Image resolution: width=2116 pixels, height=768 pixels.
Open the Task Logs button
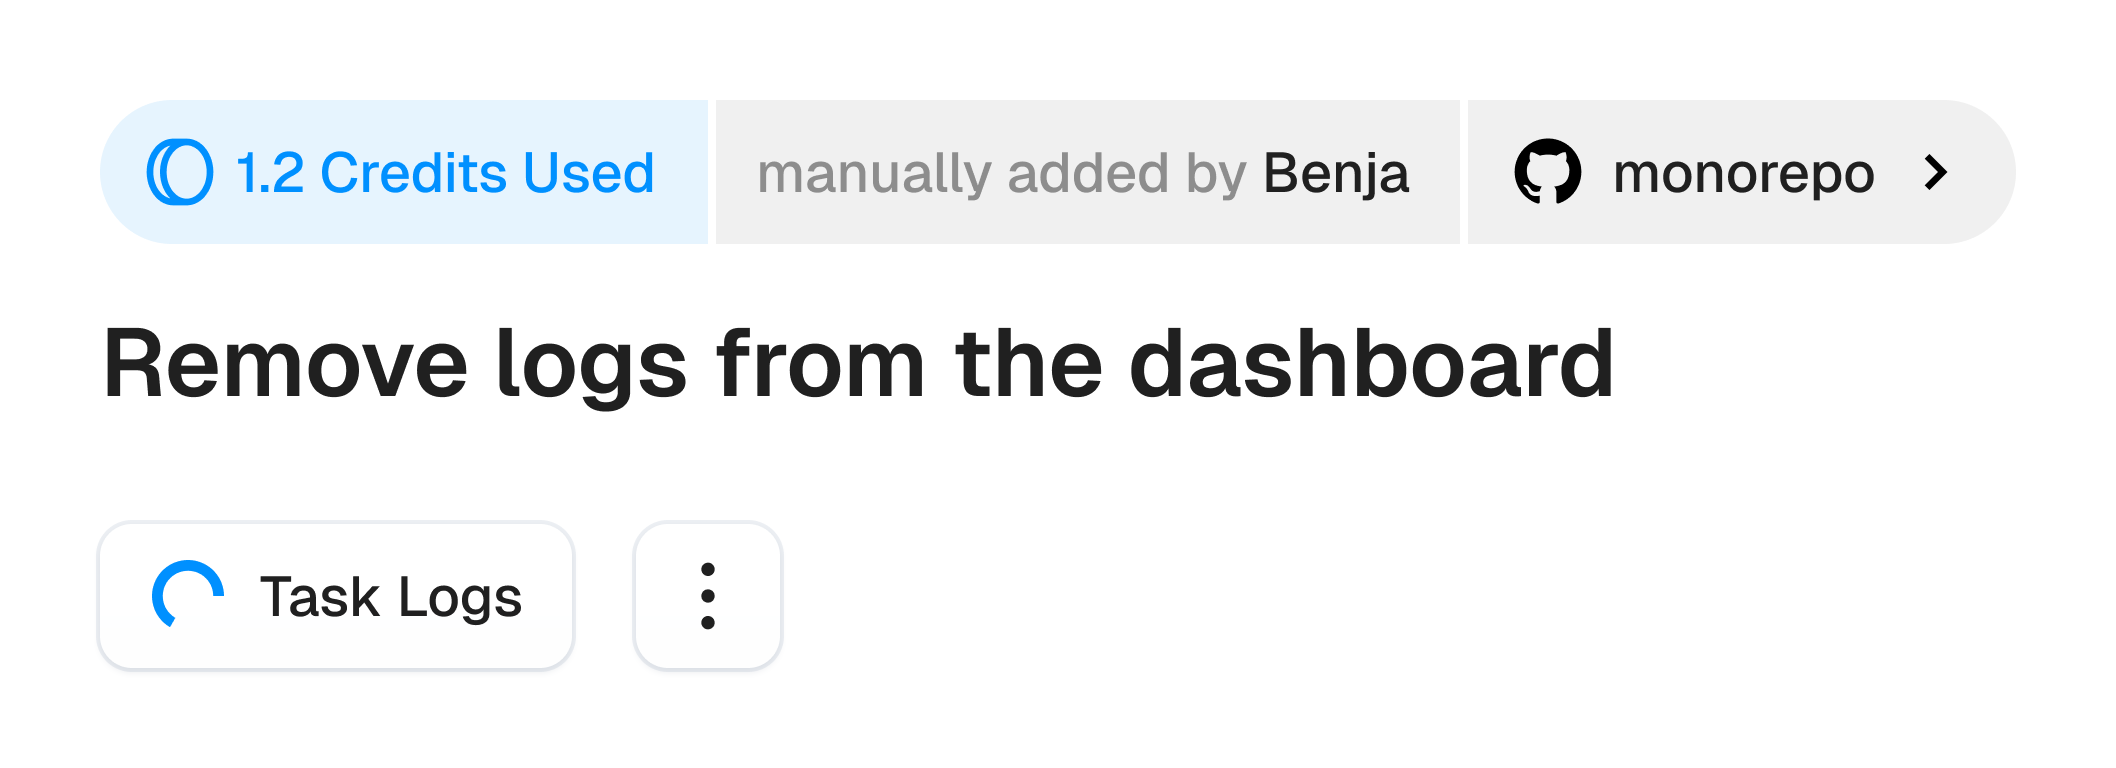[336, 596]
